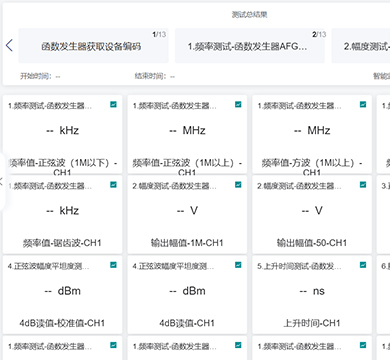Screen dimensions: 390x360
Task: Click label 频率值-正弦波(1M以上)-CH1
Action: [x=187, y=167]
